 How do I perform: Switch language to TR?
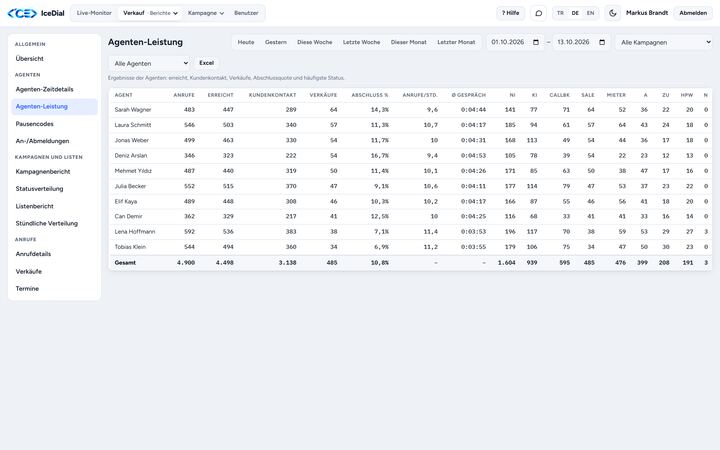[560, 13]
